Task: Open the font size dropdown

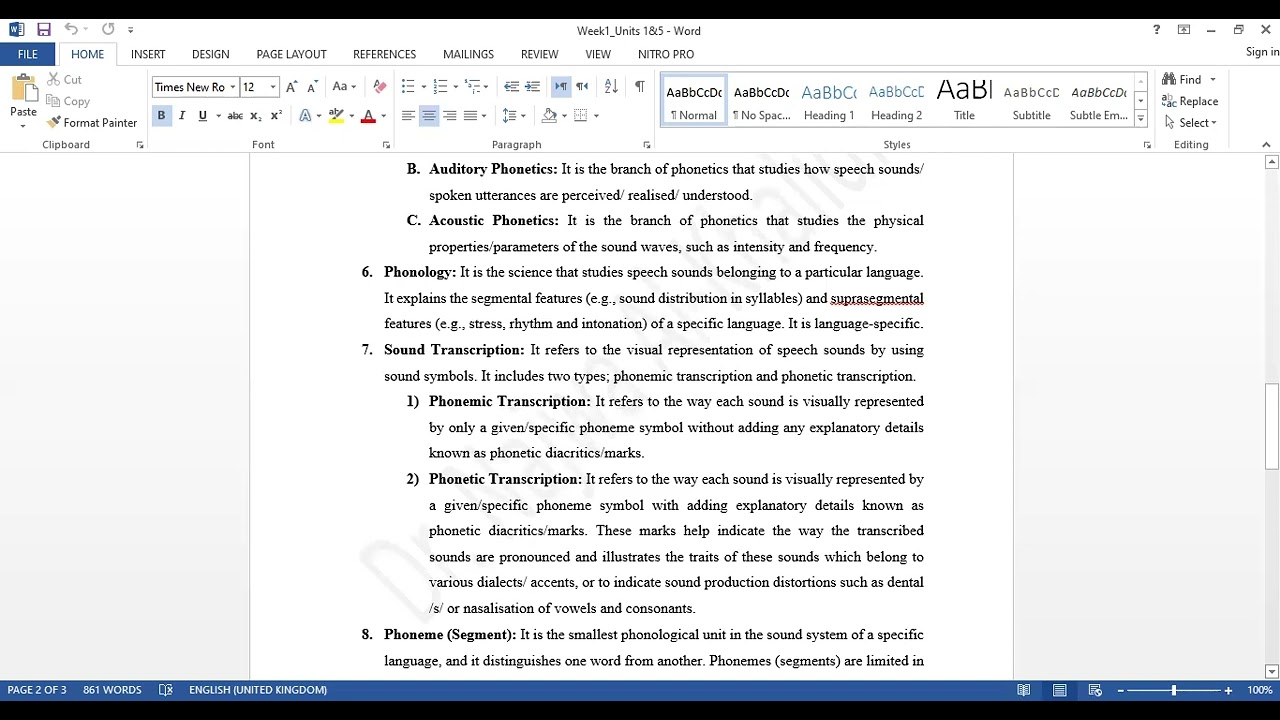Action: tap(273, 88)
